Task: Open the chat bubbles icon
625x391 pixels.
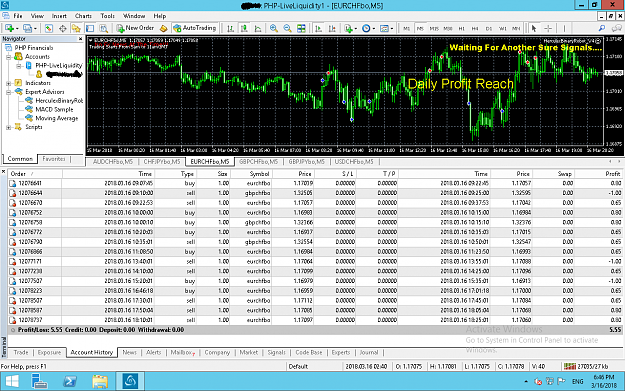Action: 617,28
